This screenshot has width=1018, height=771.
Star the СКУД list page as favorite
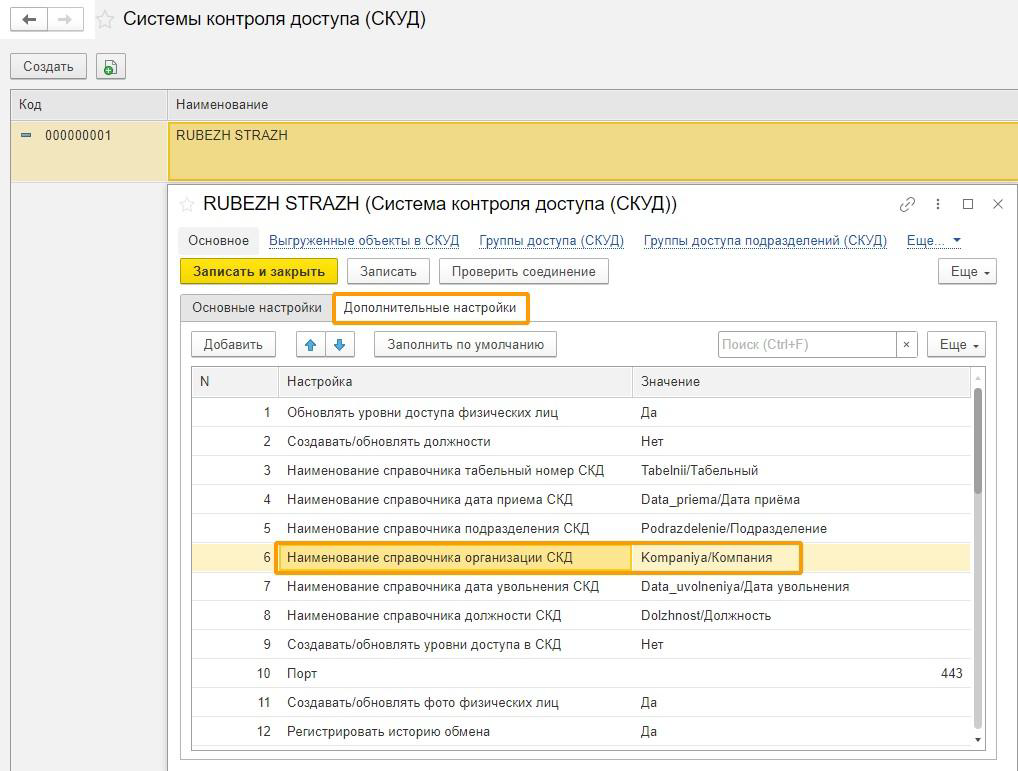(x=105, y=20)
